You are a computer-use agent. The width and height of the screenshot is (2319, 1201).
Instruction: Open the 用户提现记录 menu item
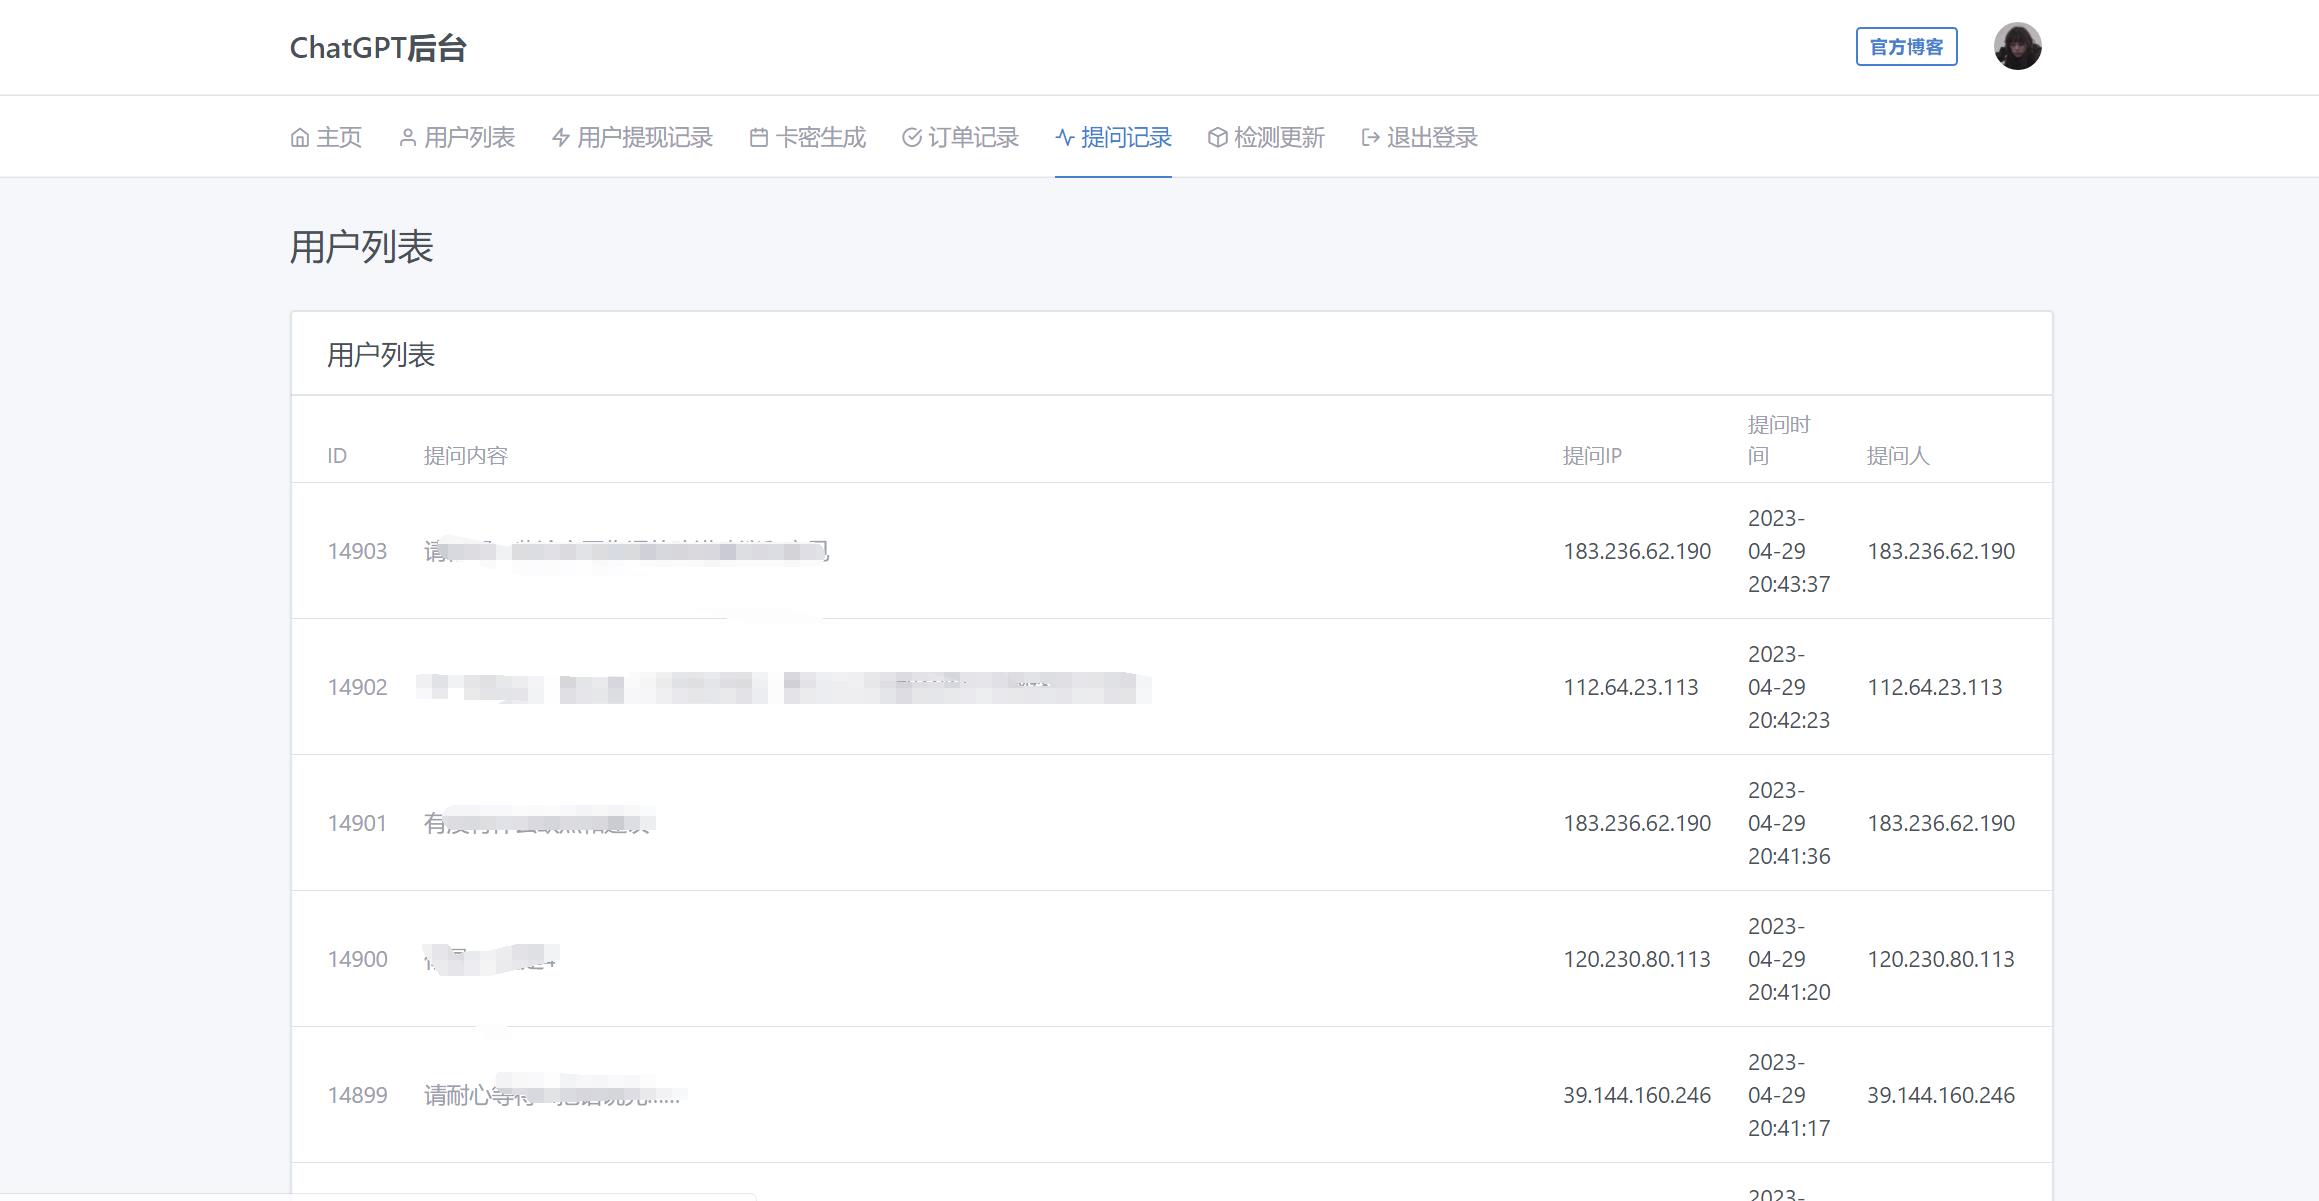tap(645, 138)
